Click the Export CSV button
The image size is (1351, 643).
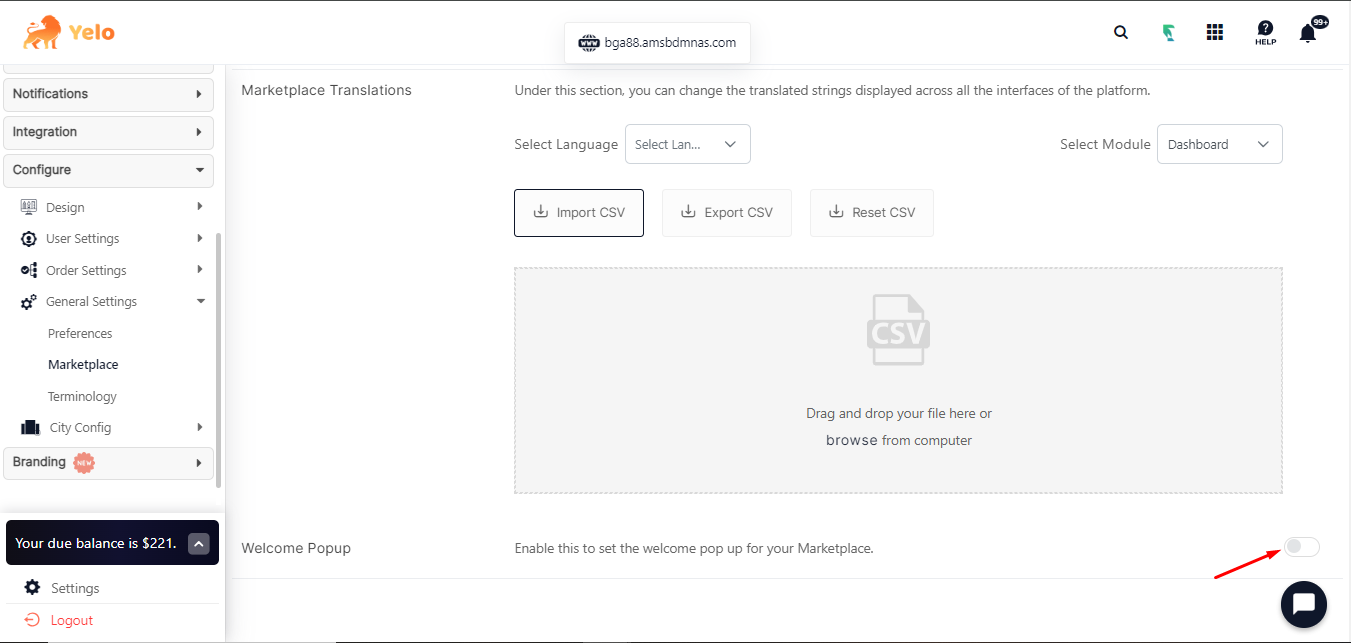pos(727,213)
